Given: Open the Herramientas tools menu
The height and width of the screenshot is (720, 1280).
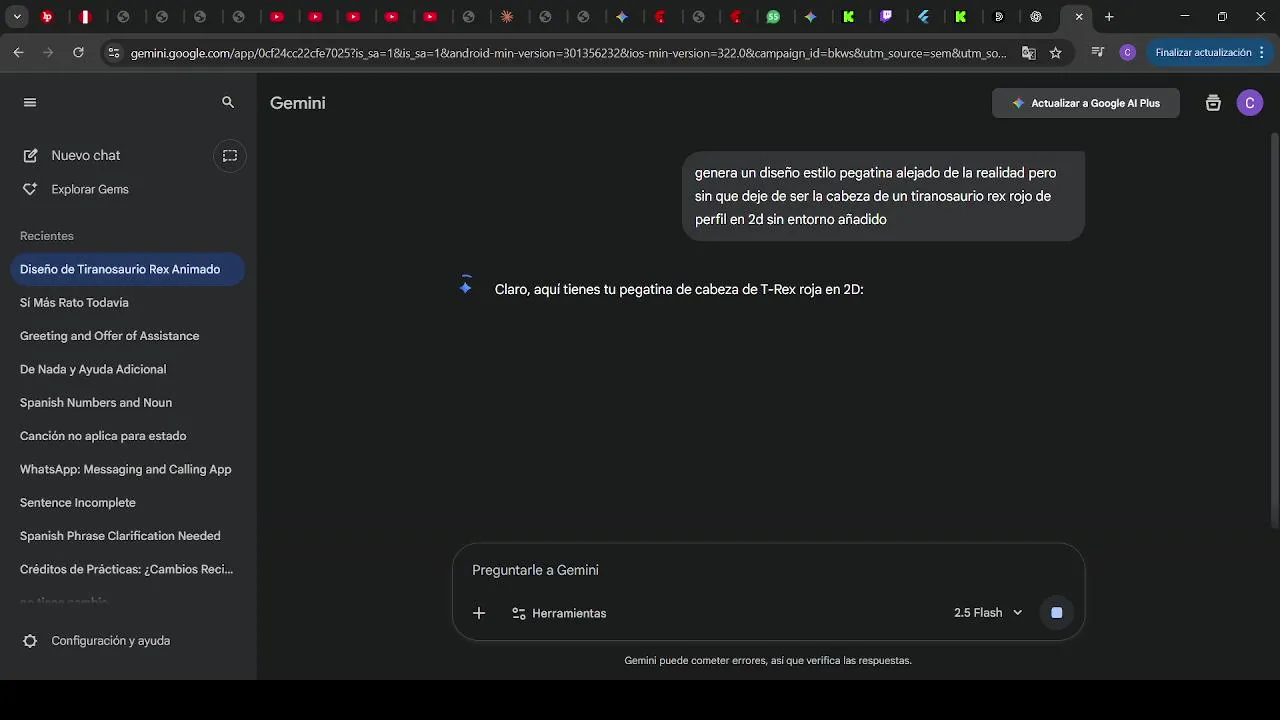Looking at the screenshot, I should 559,613.
